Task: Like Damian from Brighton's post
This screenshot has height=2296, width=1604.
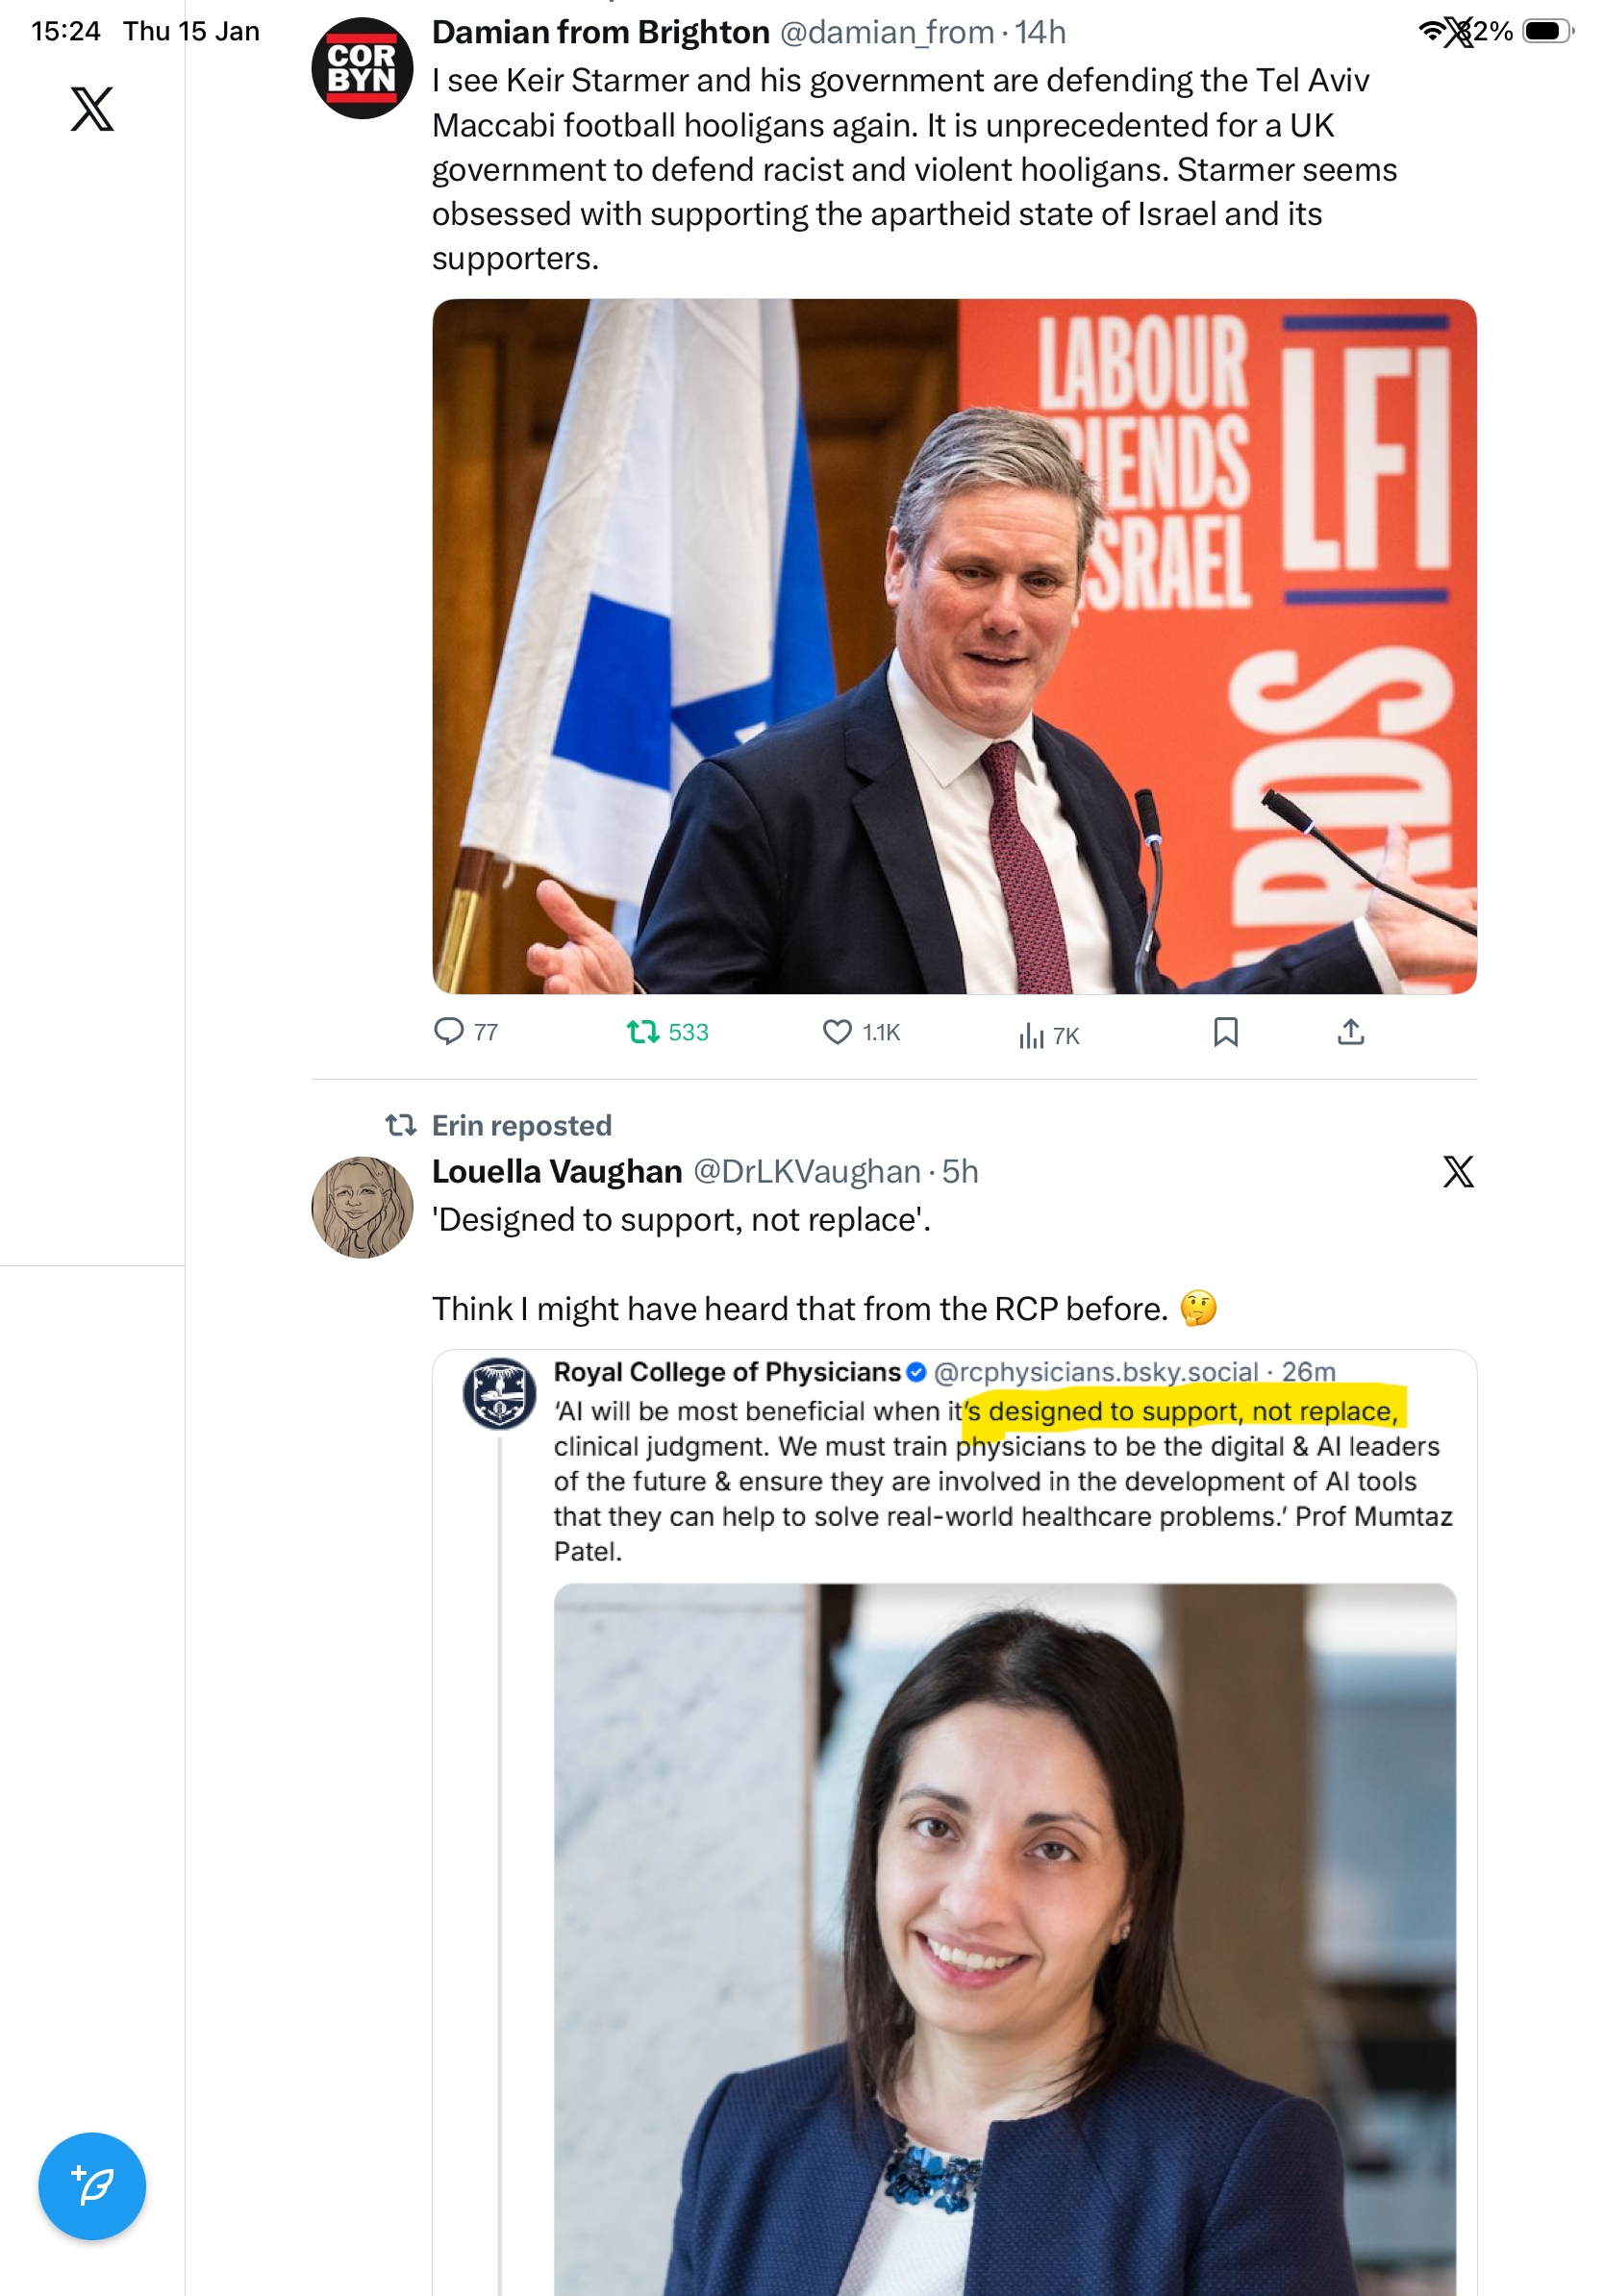Action: (861, 1031)
